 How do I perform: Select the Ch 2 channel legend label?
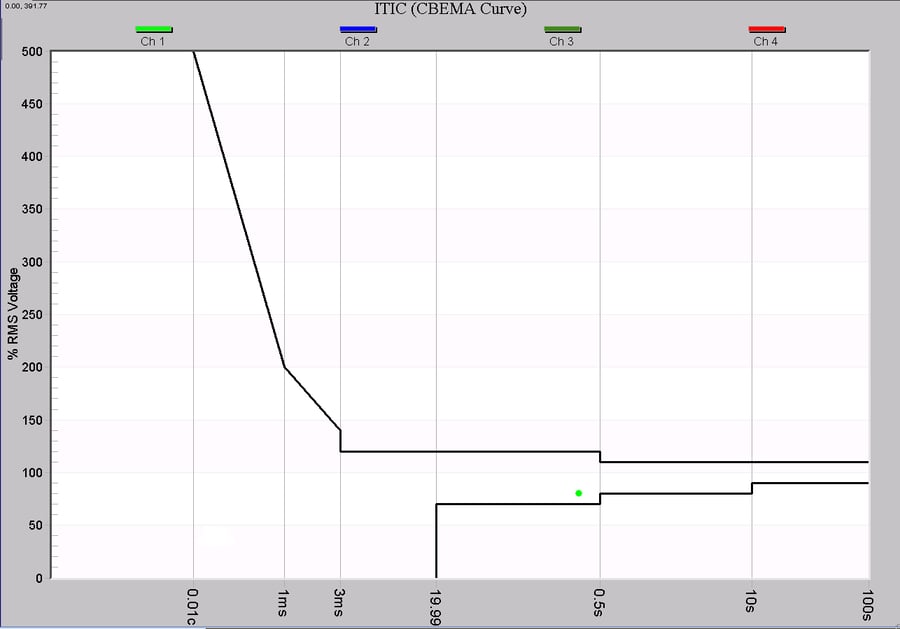[x=357, y=41]
